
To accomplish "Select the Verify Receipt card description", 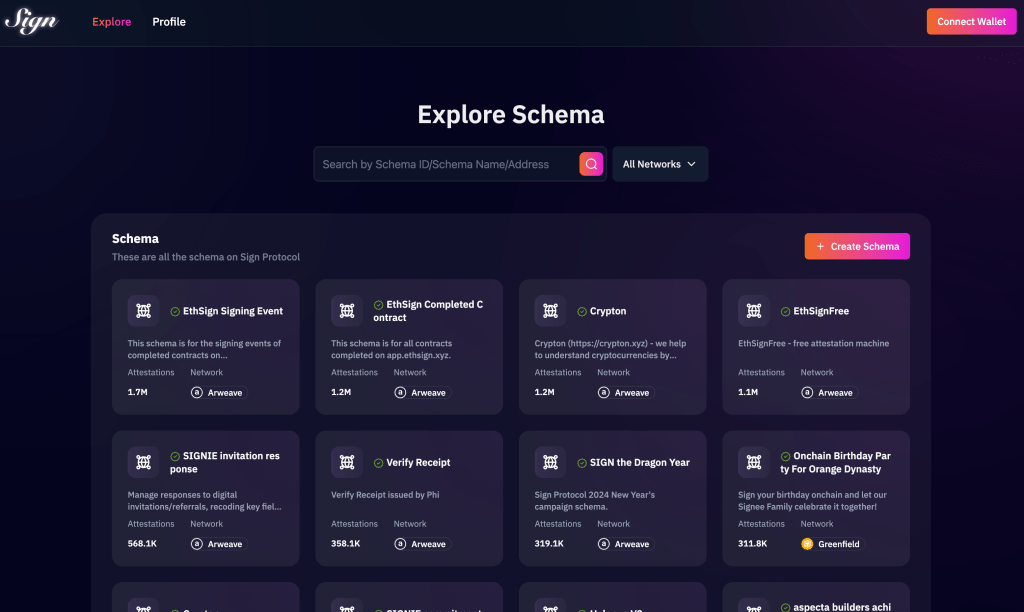I will coord(385,495).
